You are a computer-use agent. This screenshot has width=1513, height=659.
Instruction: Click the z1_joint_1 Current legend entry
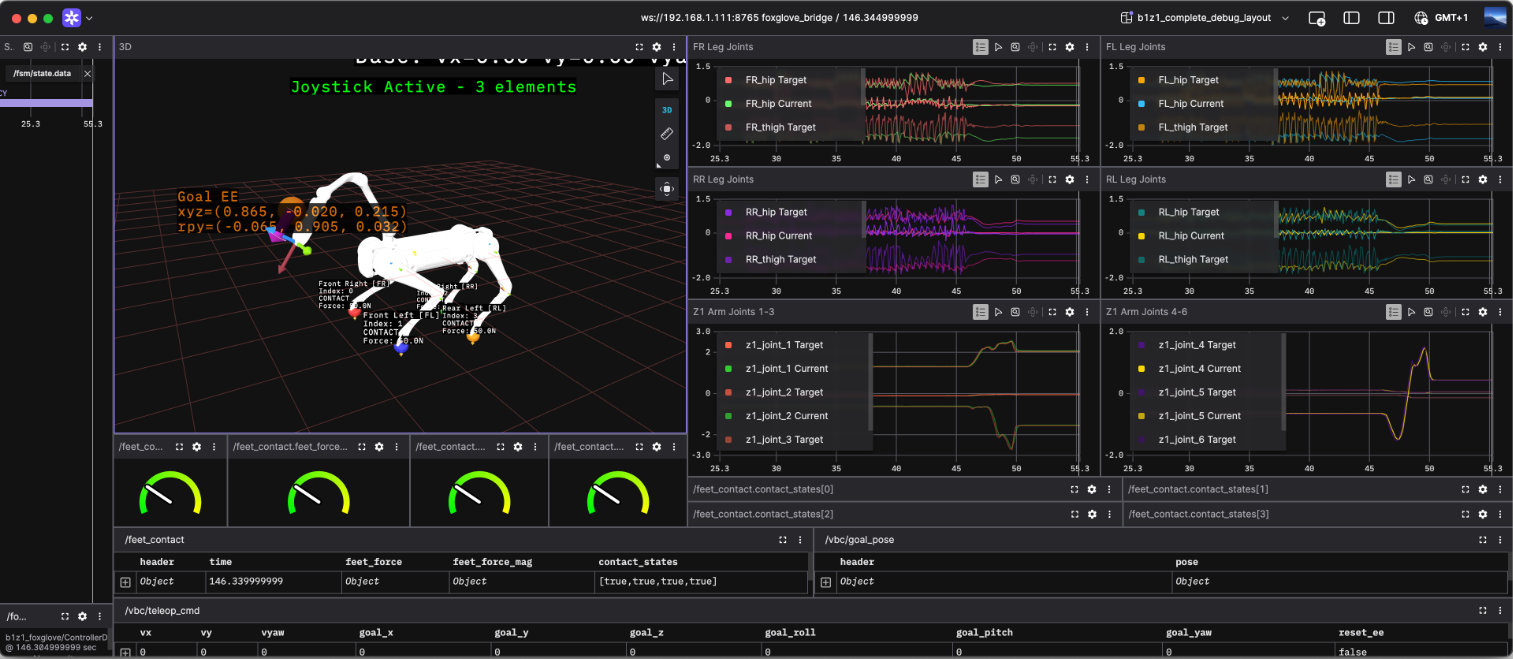point(786,369)
